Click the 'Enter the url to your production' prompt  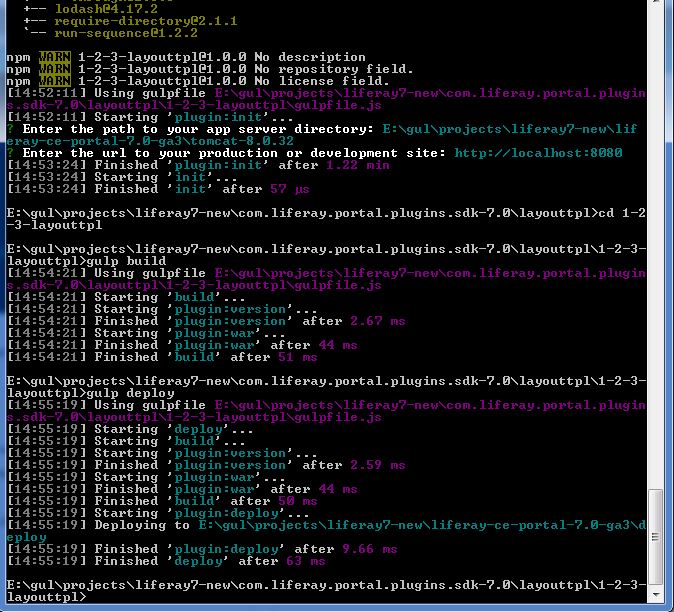[x=314, y=153]
